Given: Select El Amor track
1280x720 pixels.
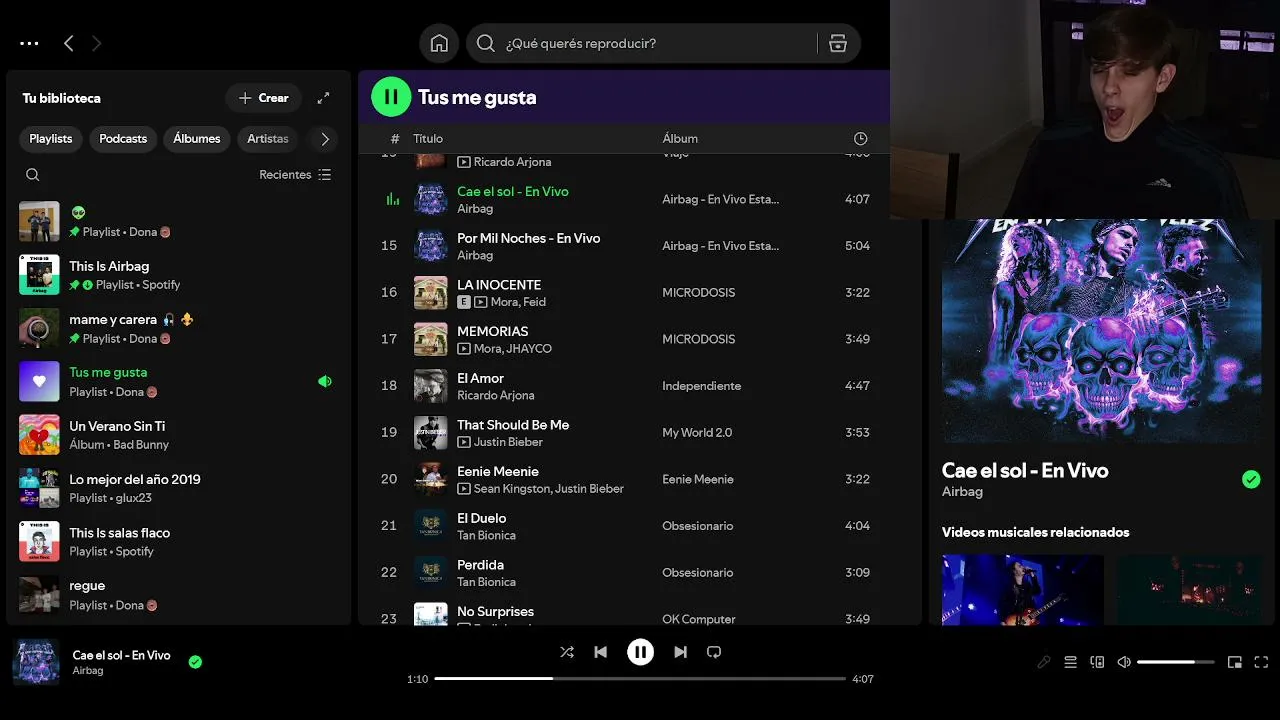Looking at the screenshot, I should coord(480,378).
